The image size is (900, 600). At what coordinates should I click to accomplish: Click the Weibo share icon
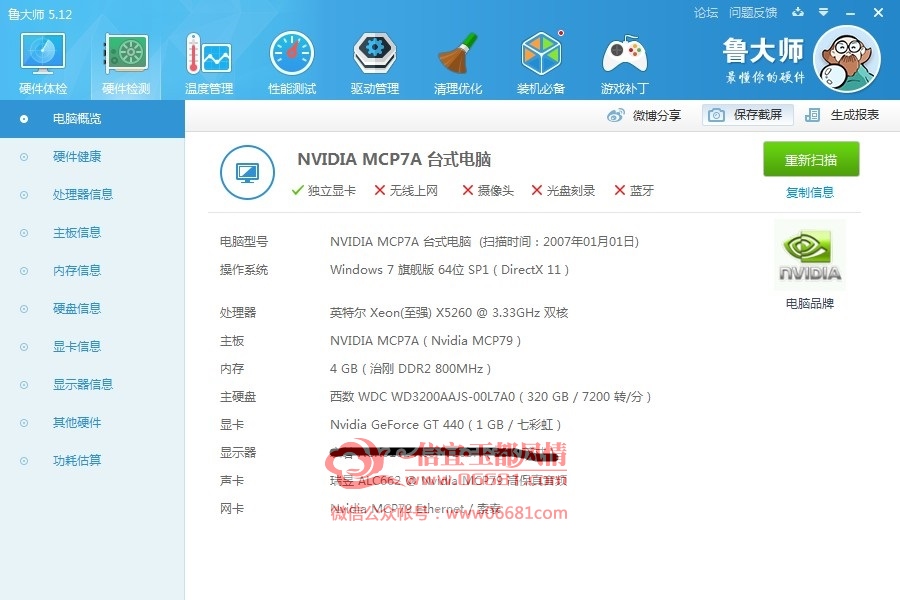click(615, 115)
